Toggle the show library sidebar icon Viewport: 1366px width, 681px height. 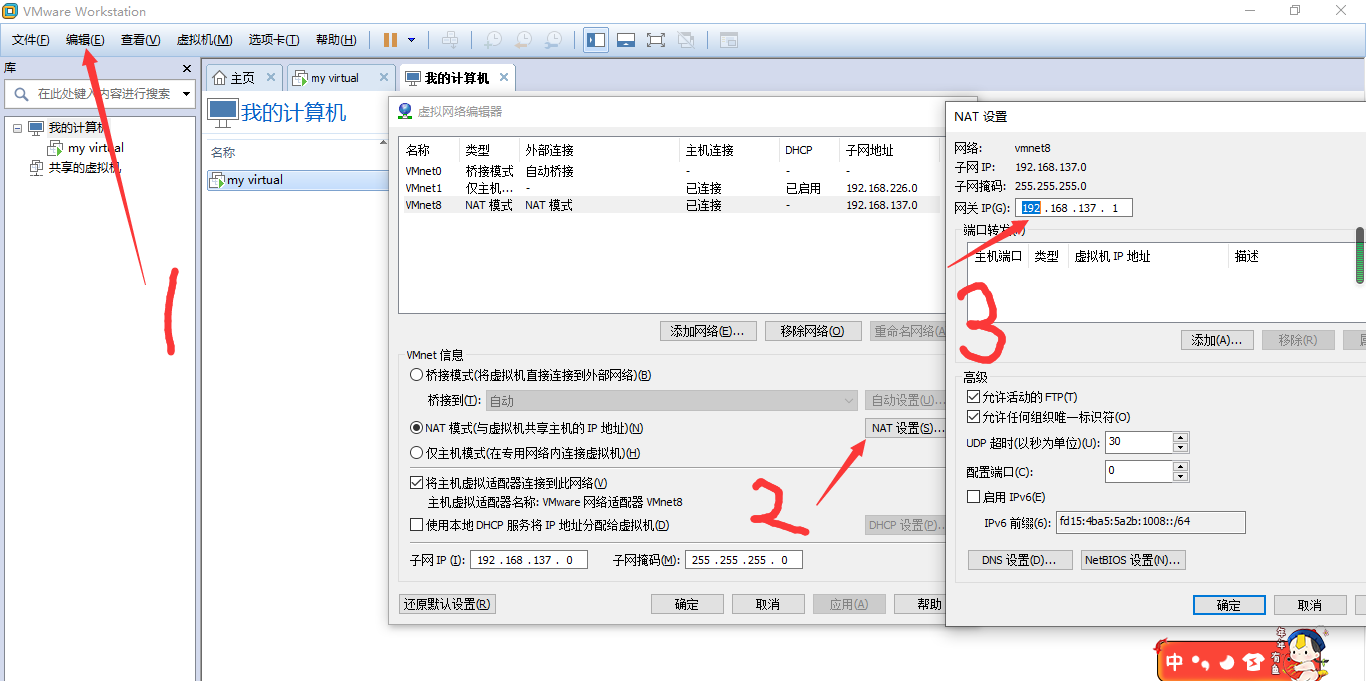click(x=596, y=40)
